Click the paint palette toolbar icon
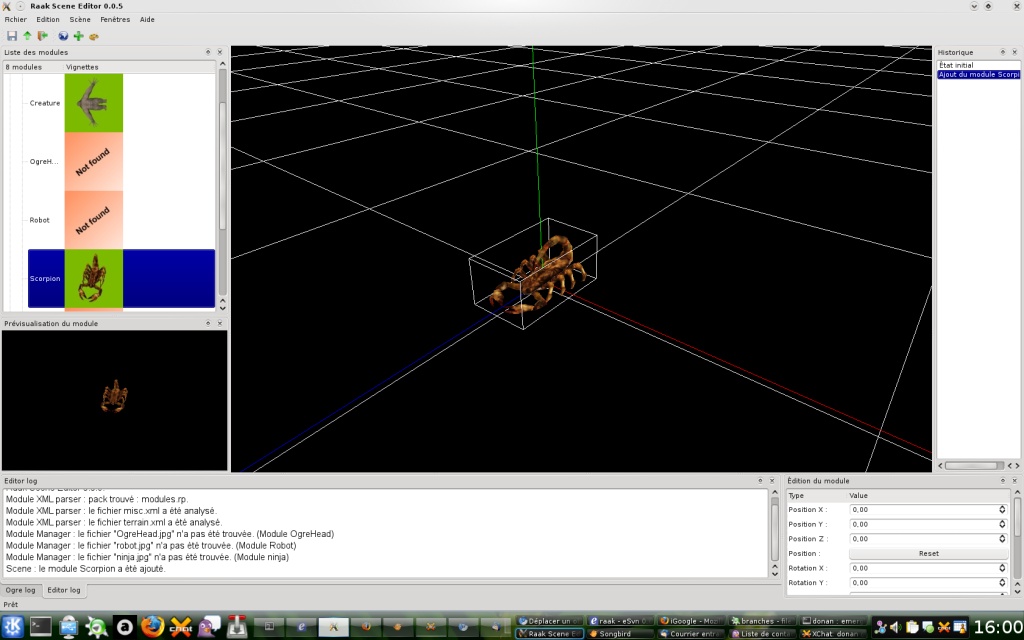This screenshot has height=640, width=1024. coord(94,37)
